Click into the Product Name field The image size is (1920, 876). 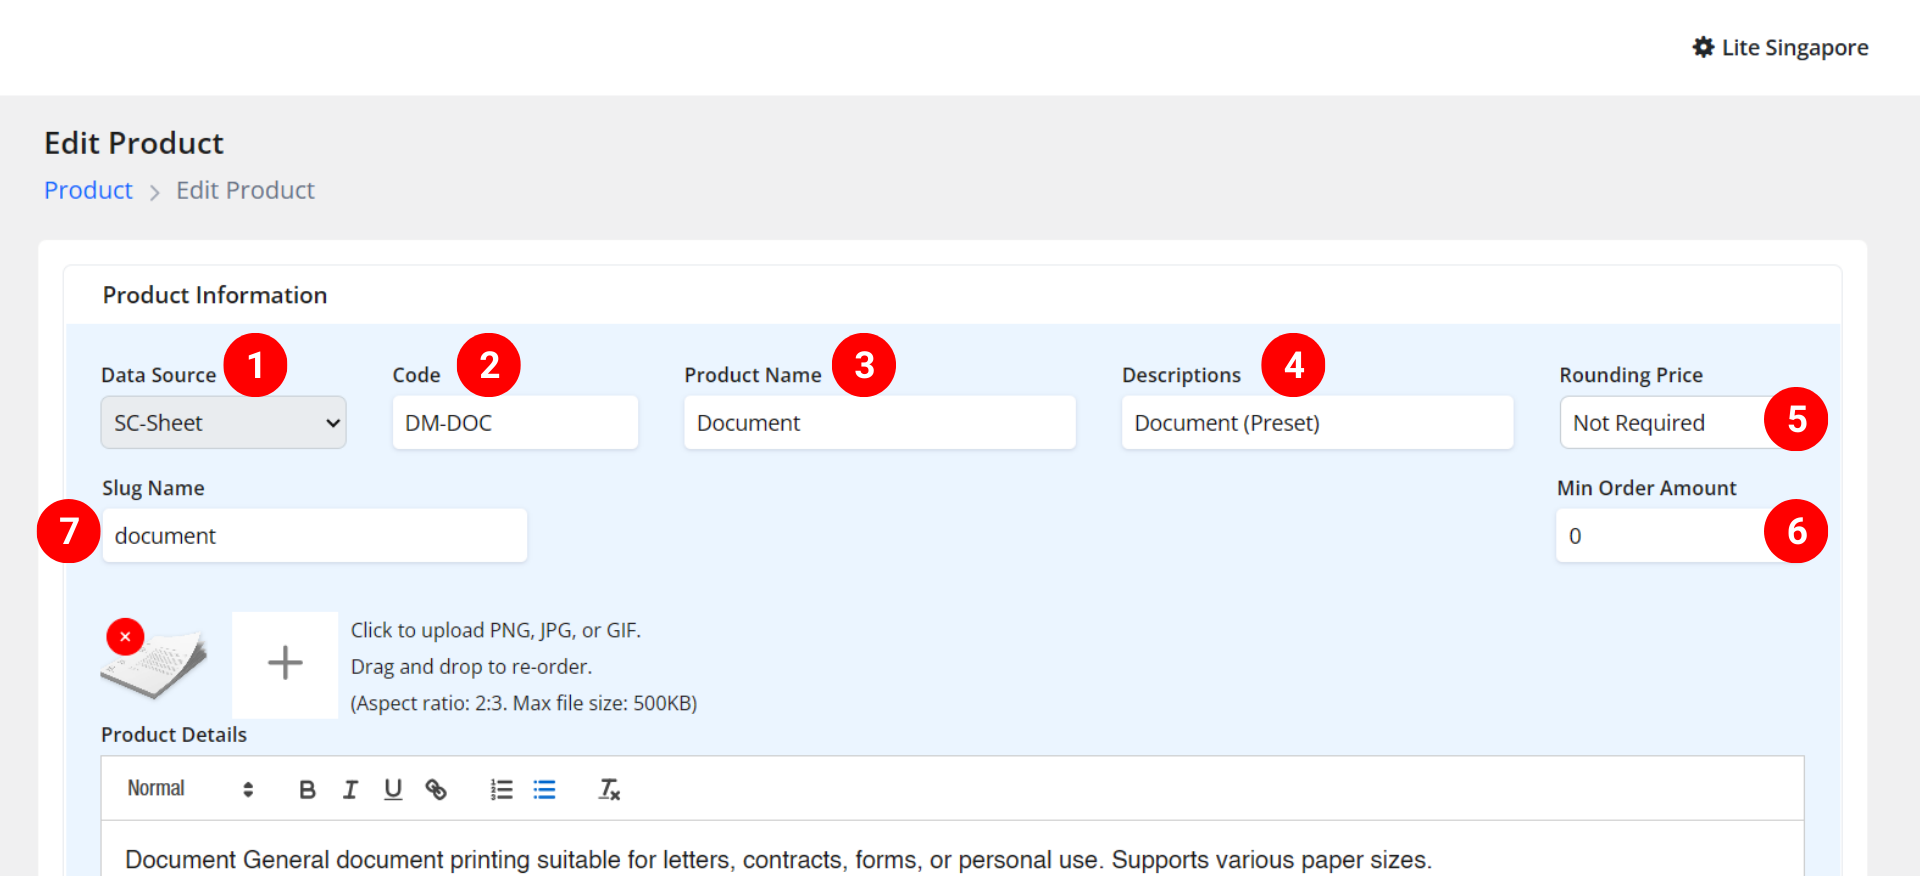[879, 423]
